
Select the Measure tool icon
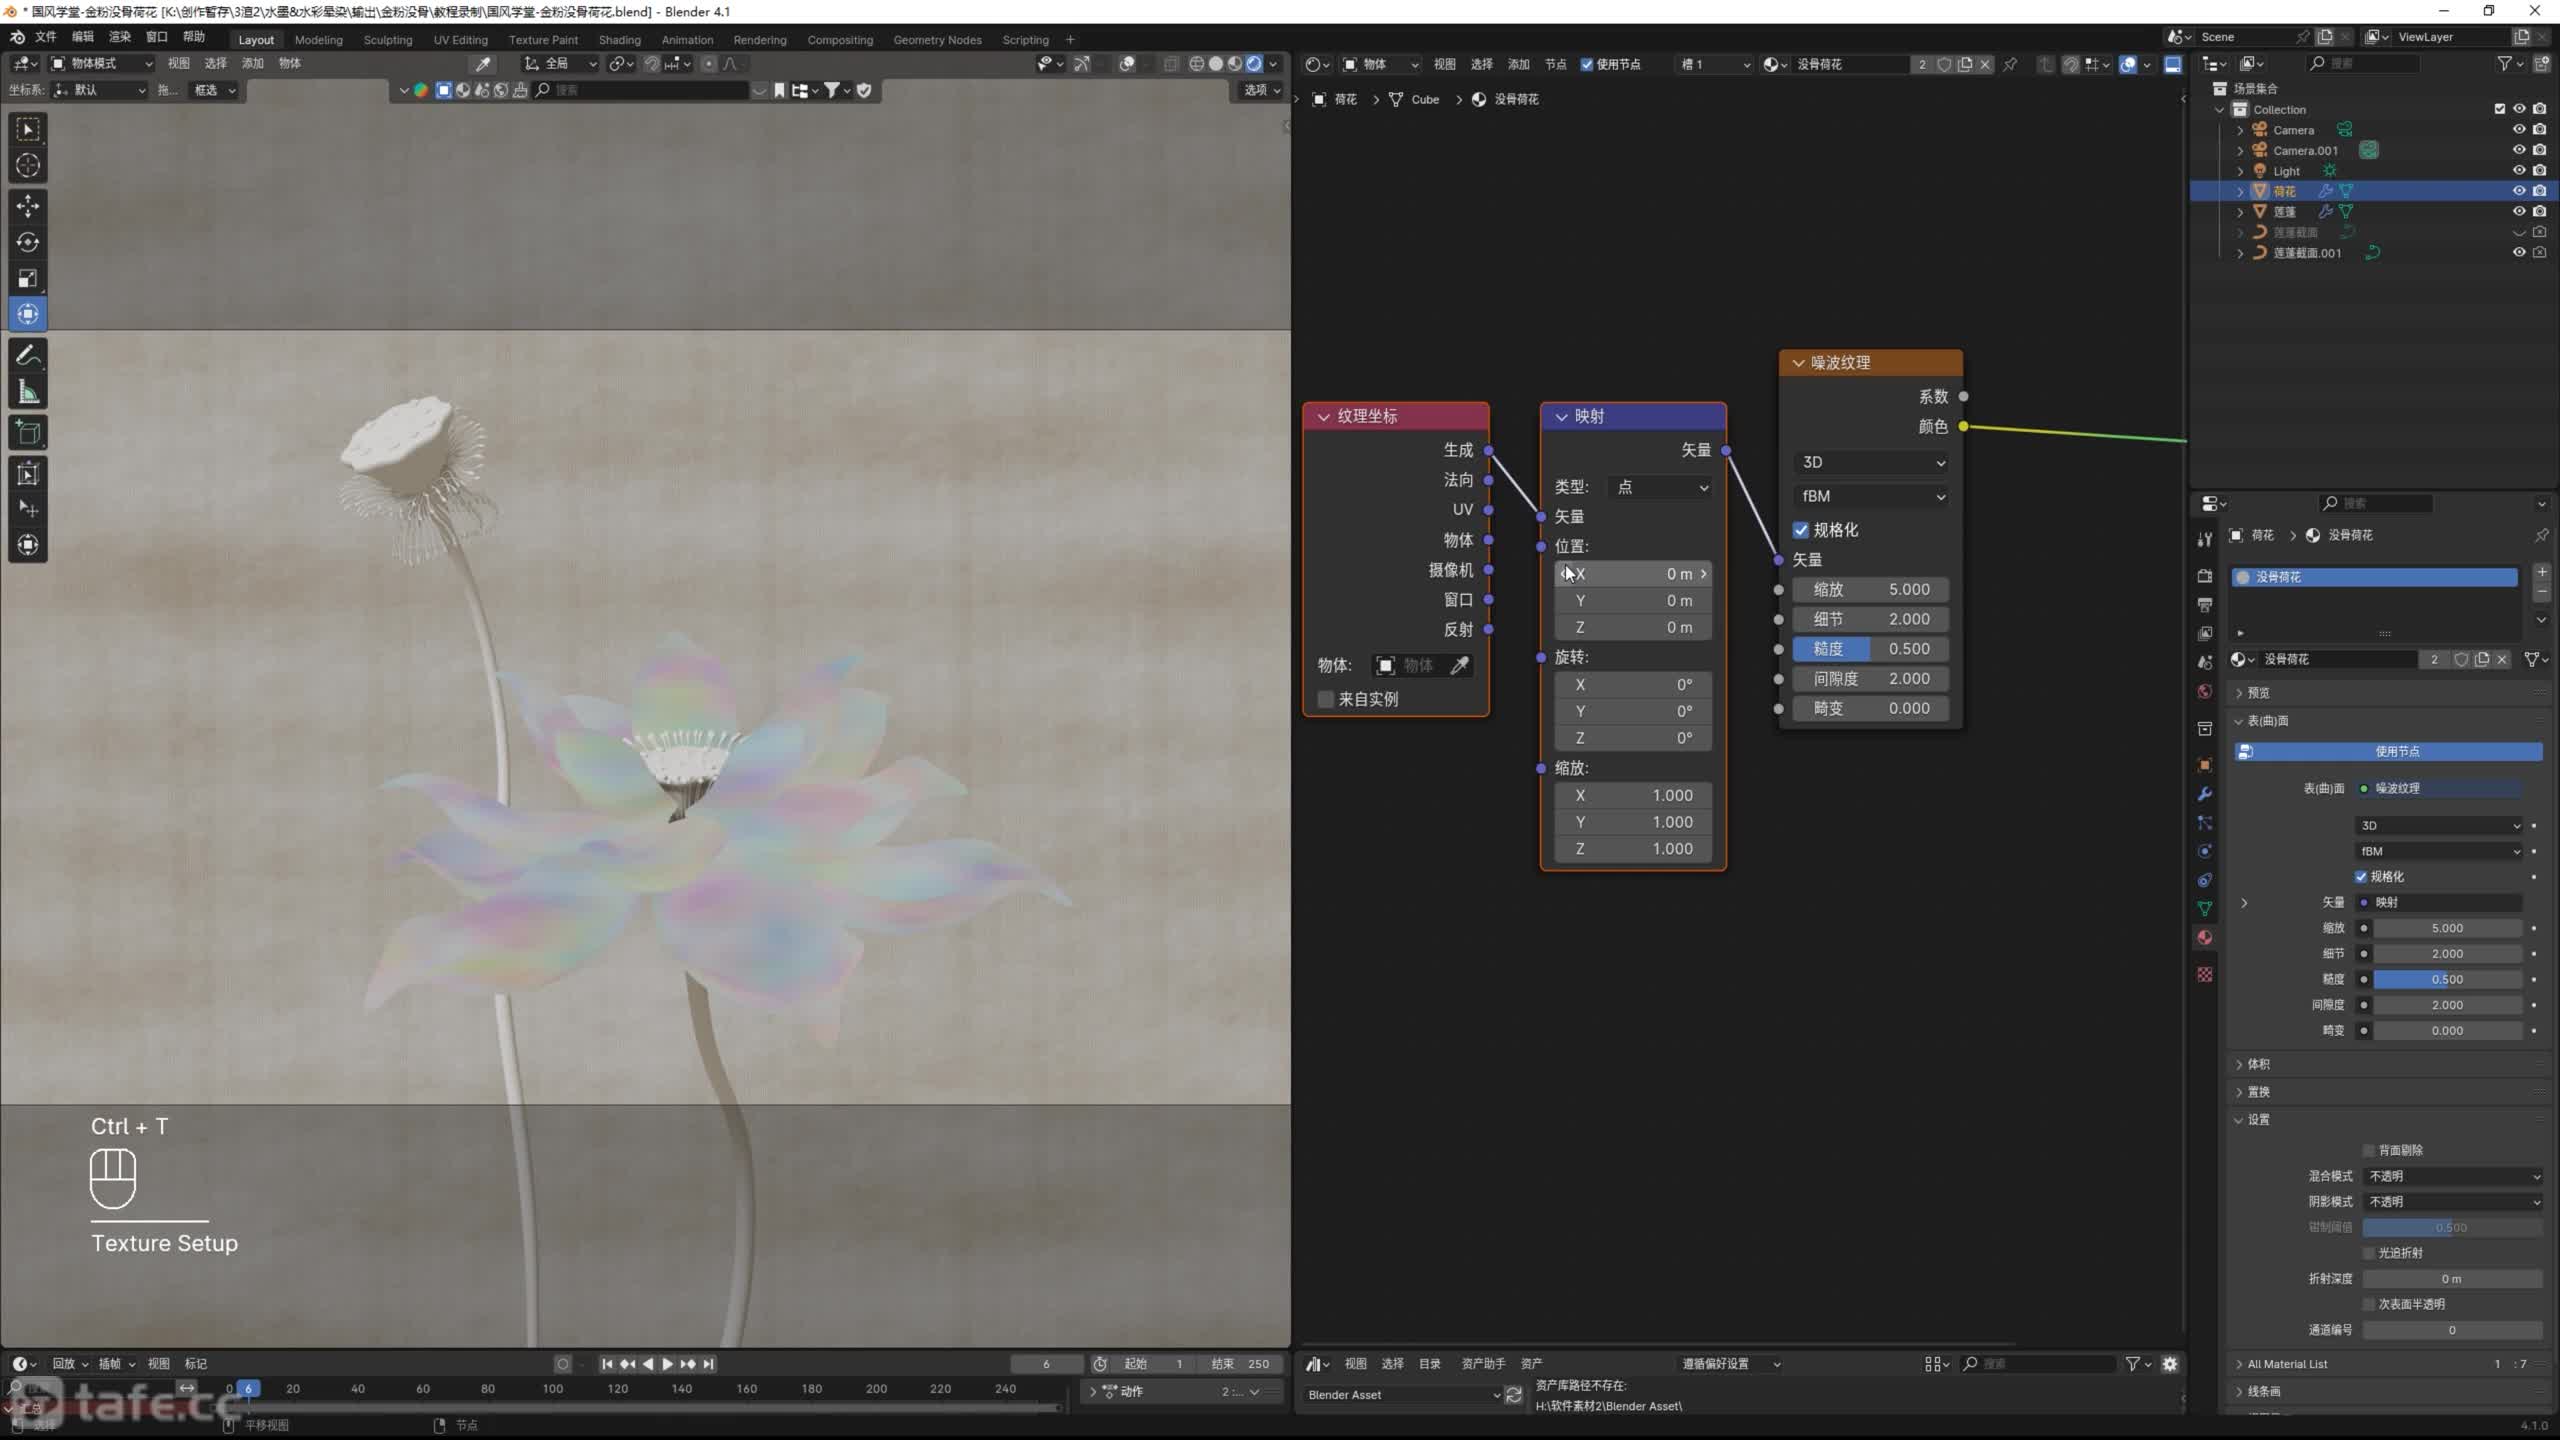click(28, 393)
